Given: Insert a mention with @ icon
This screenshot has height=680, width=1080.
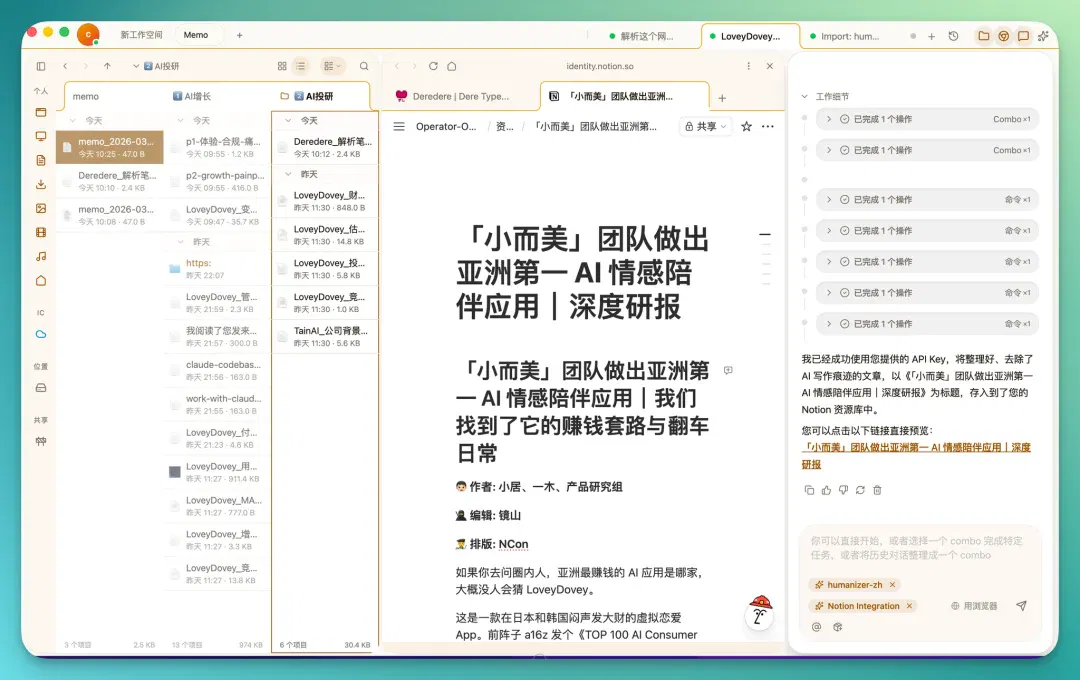Looking at the screenshot, I should click(x=816, y=627).
